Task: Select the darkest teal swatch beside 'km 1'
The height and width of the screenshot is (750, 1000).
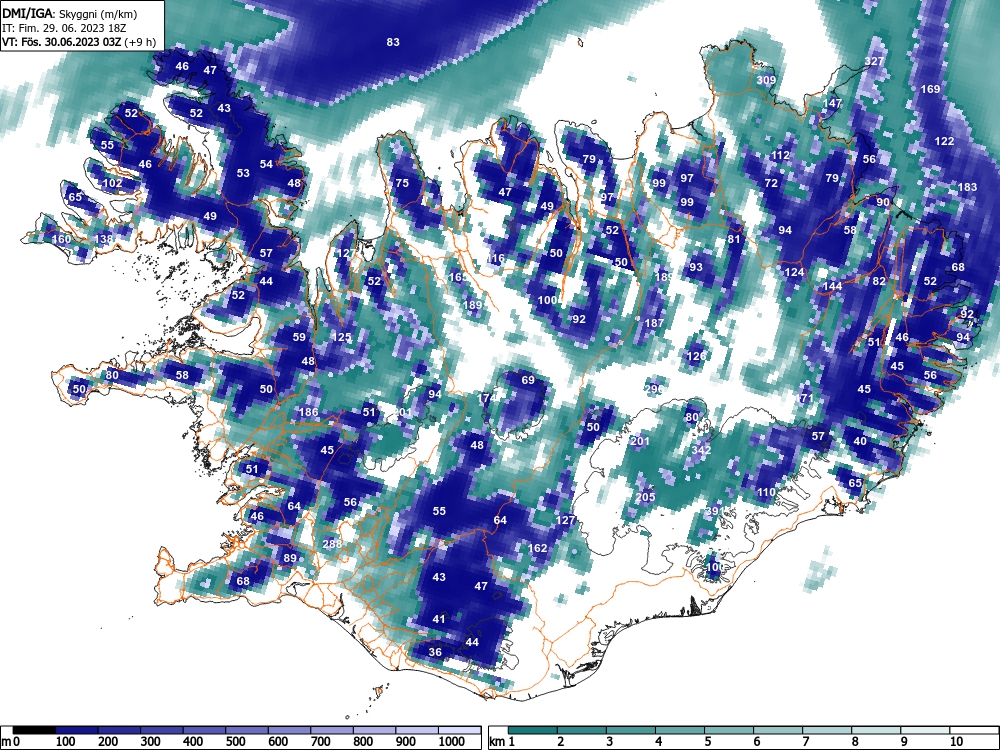Action: pyautogui.click(x=533, y=730)
